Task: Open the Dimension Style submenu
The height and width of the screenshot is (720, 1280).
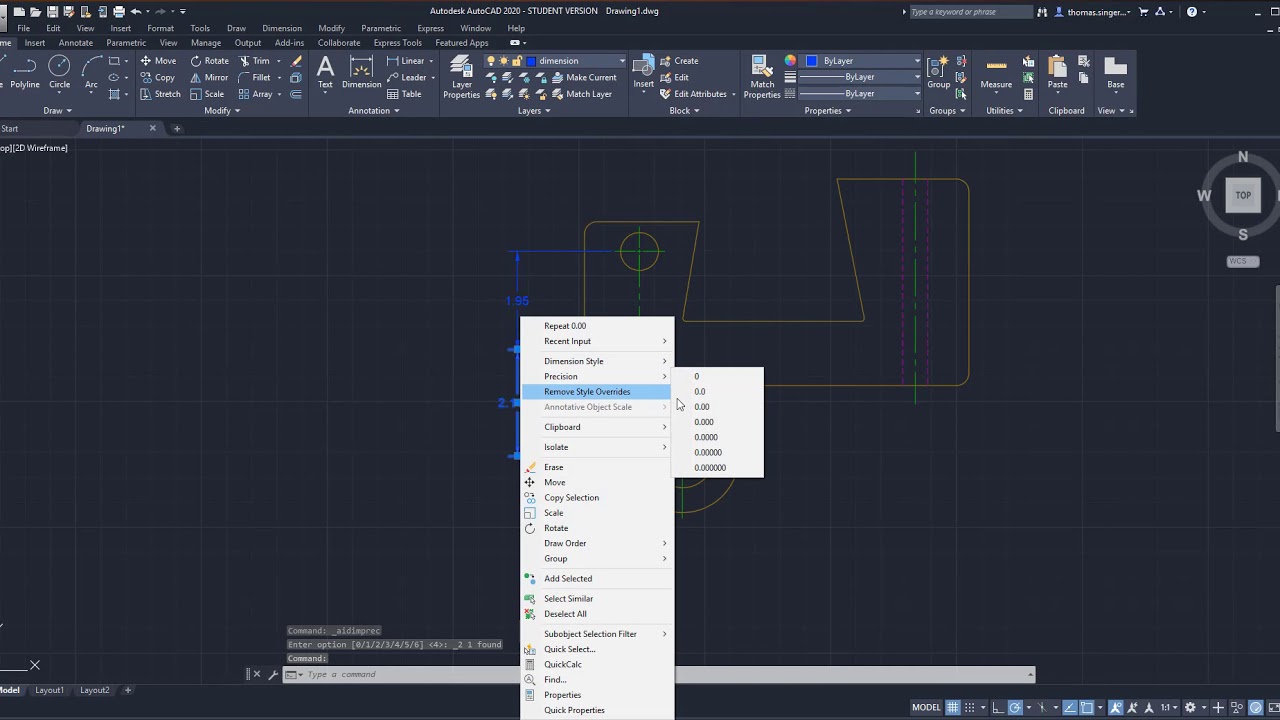Action: pos(597,361)
